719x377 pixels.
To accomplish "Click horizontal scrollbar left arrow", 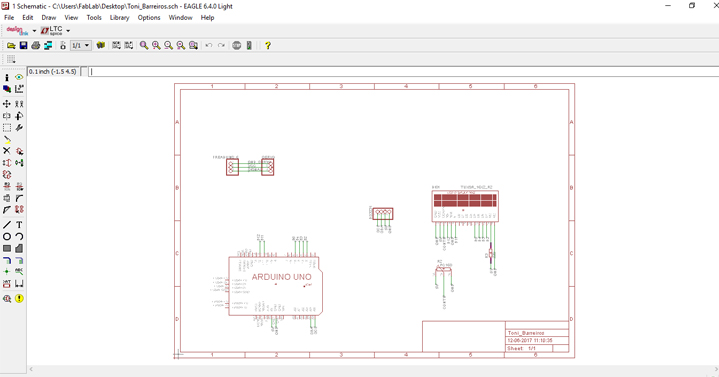I will pos(31,369).
